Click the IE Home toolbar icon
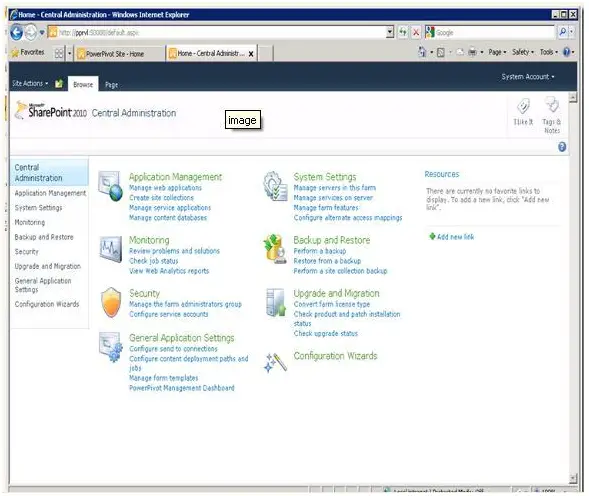The image size is (589, 496). point(422,52)
